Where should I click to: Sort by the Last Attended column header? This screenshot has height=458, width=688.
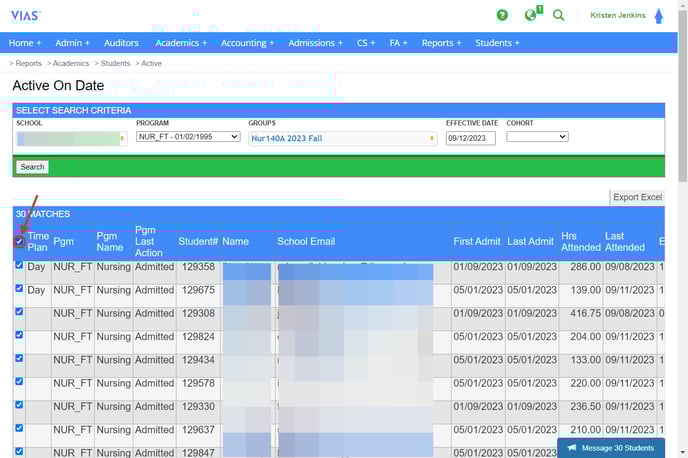point(625,242)
